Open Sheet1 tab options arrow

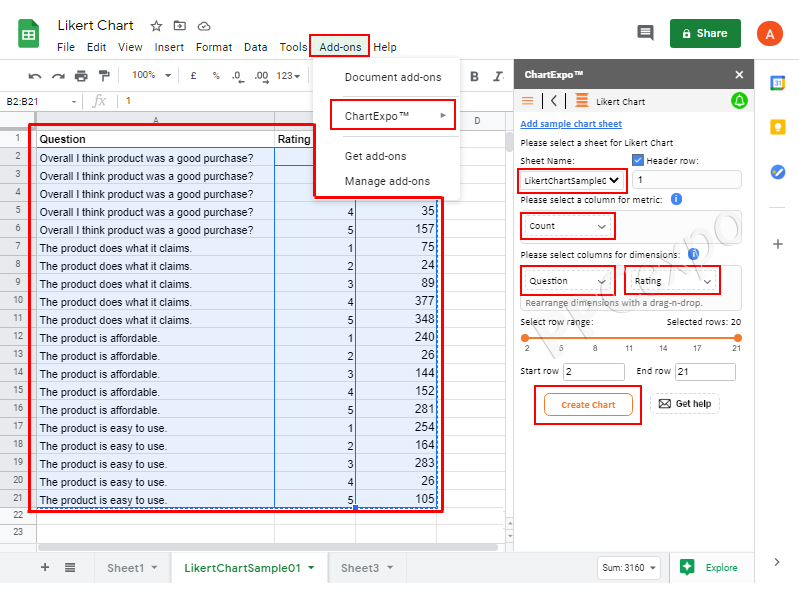[x=154, y=567]
